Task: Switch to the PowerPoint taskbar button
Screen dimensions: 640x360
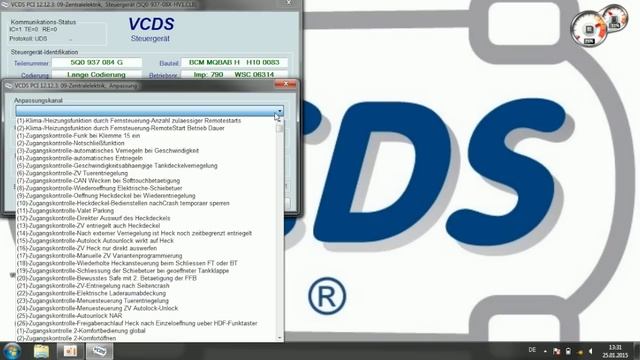Action: coord(70,351)
